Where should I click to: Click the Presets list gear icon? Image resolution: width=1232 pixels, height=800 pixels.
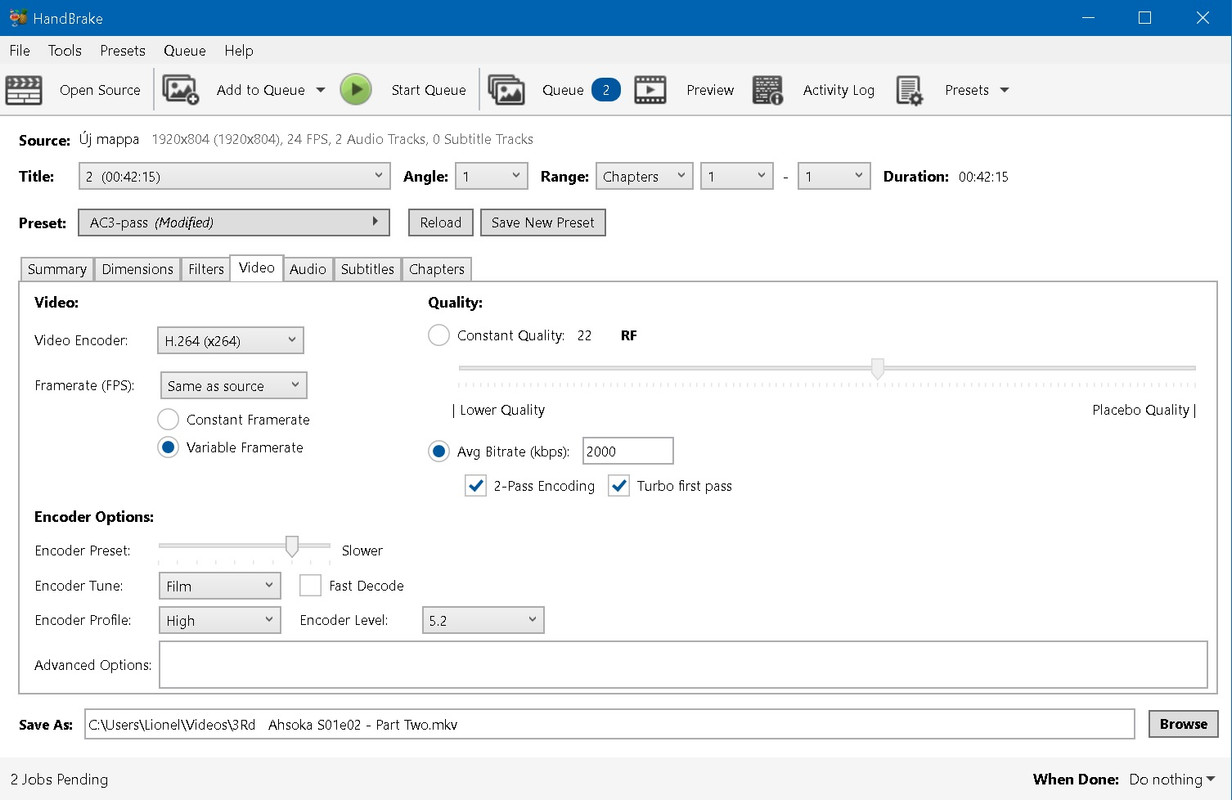pos(909,90)
